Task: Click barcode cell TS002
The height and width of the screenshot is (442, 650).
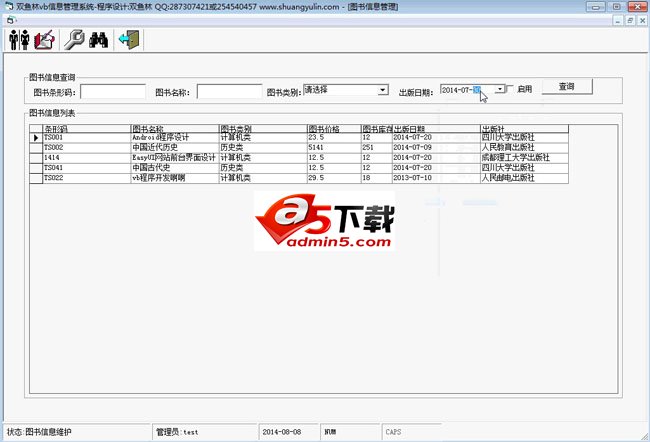Action: pyautogui.click(x=87, y=148)
